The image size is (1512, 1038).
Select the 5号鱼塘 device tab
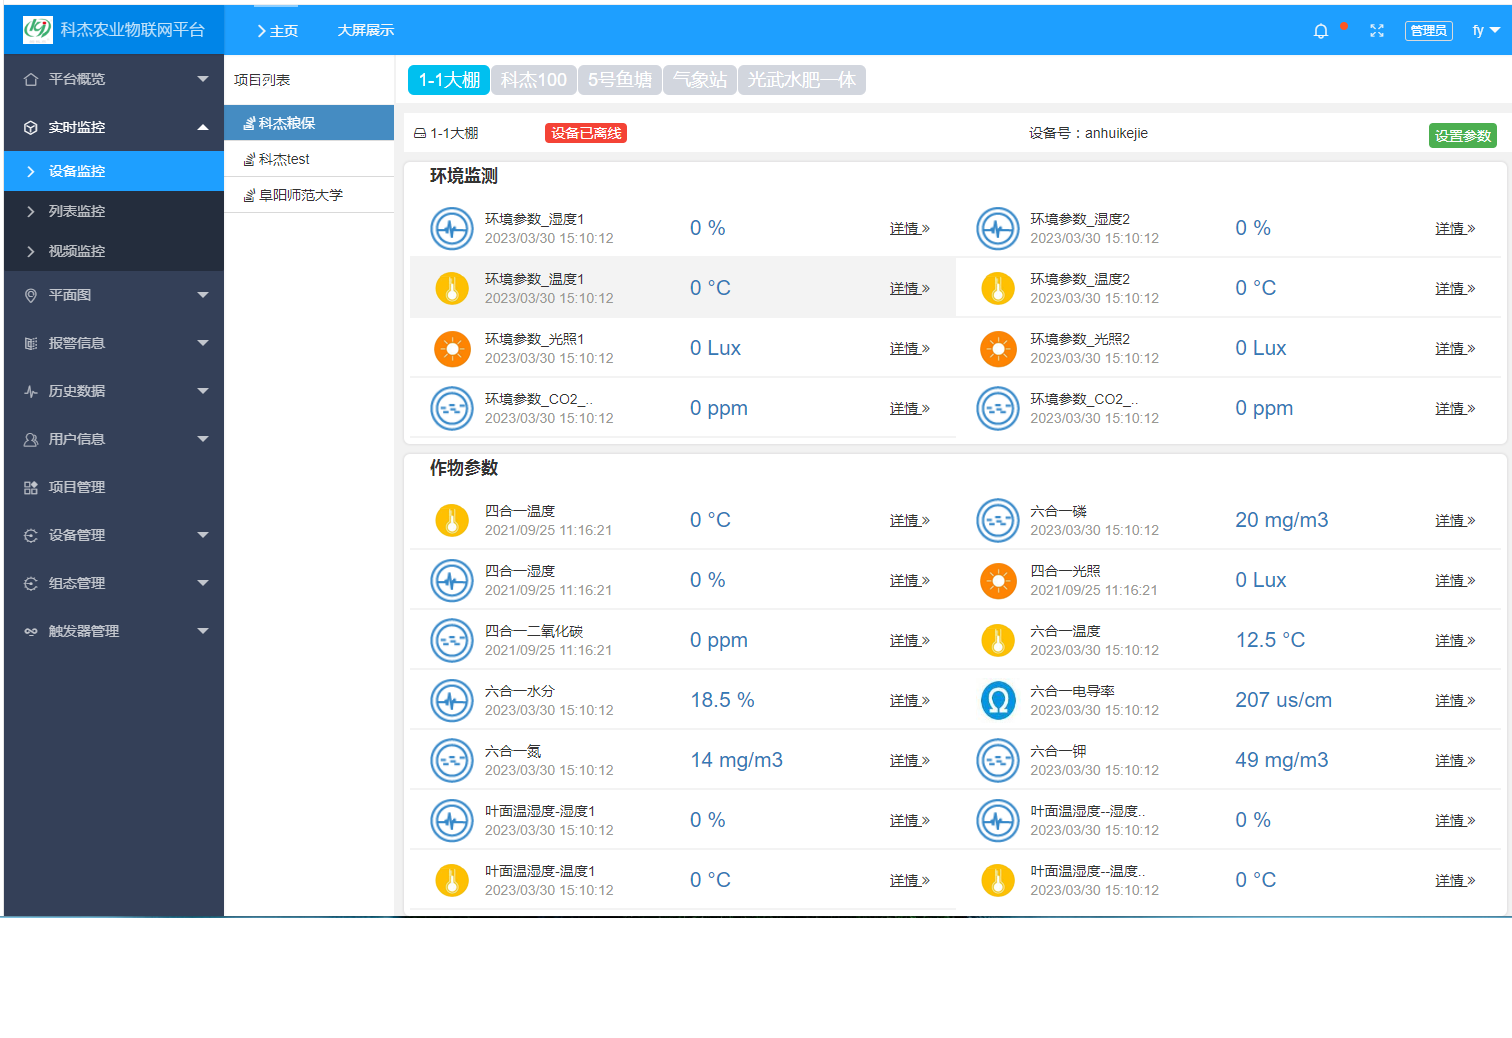click(x=619, y=80)
